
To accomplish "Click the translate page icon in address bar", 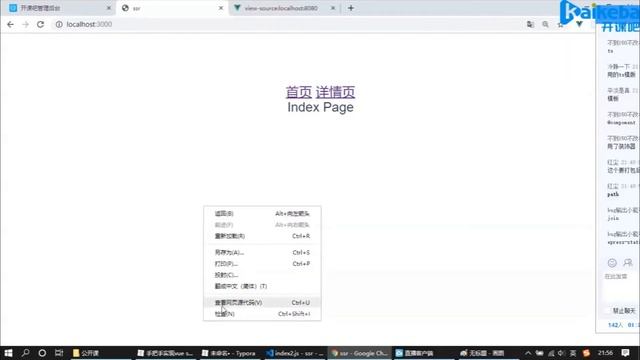I will point(530,24).
